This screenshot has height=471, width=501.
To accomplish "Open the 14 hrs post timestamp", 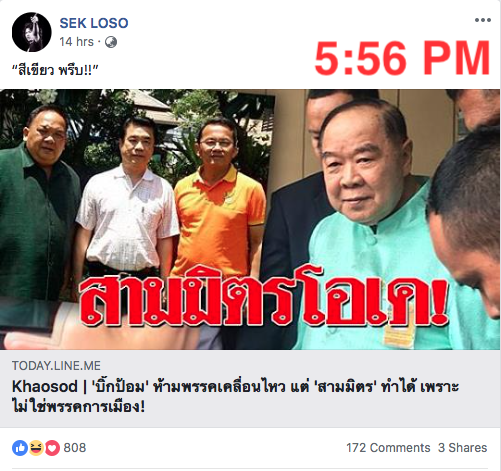I will (x=76, y=42).
